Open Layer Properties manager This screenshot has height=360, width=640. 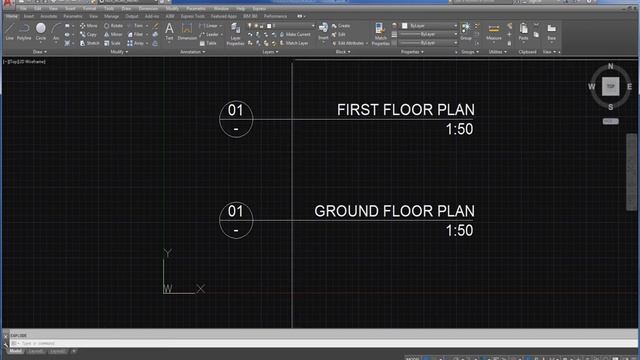coord(235,34)
